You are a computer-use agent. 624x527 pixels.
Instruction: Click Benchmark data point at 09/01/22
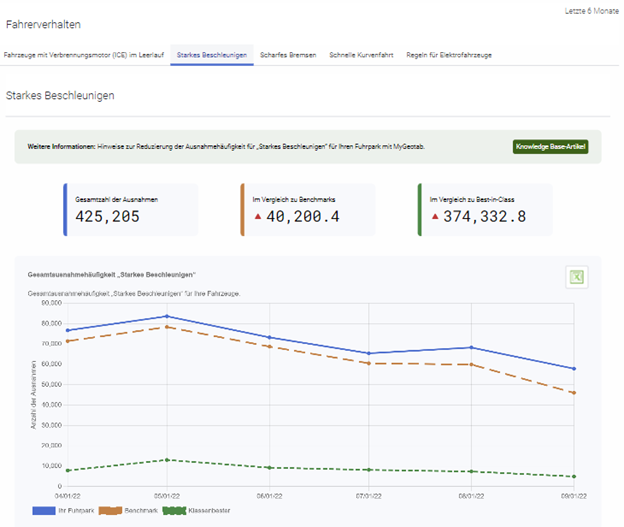[573, 393]
